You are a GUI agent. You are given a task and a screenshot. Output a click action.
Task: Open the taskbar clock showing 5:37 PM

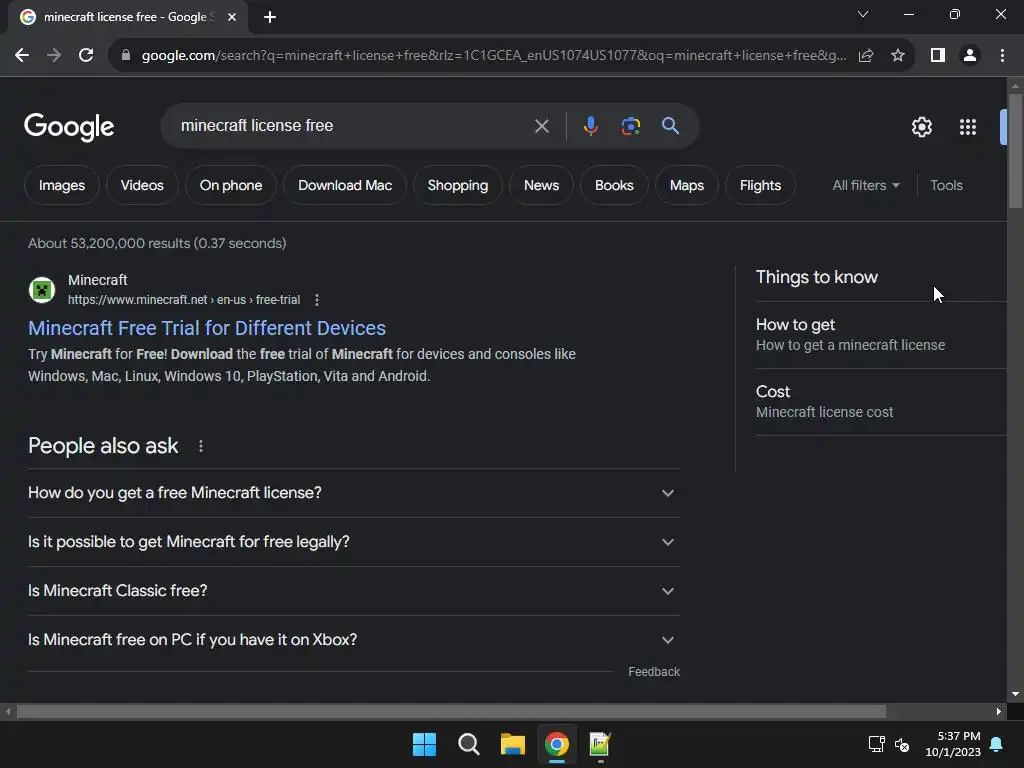coord(953,744)
